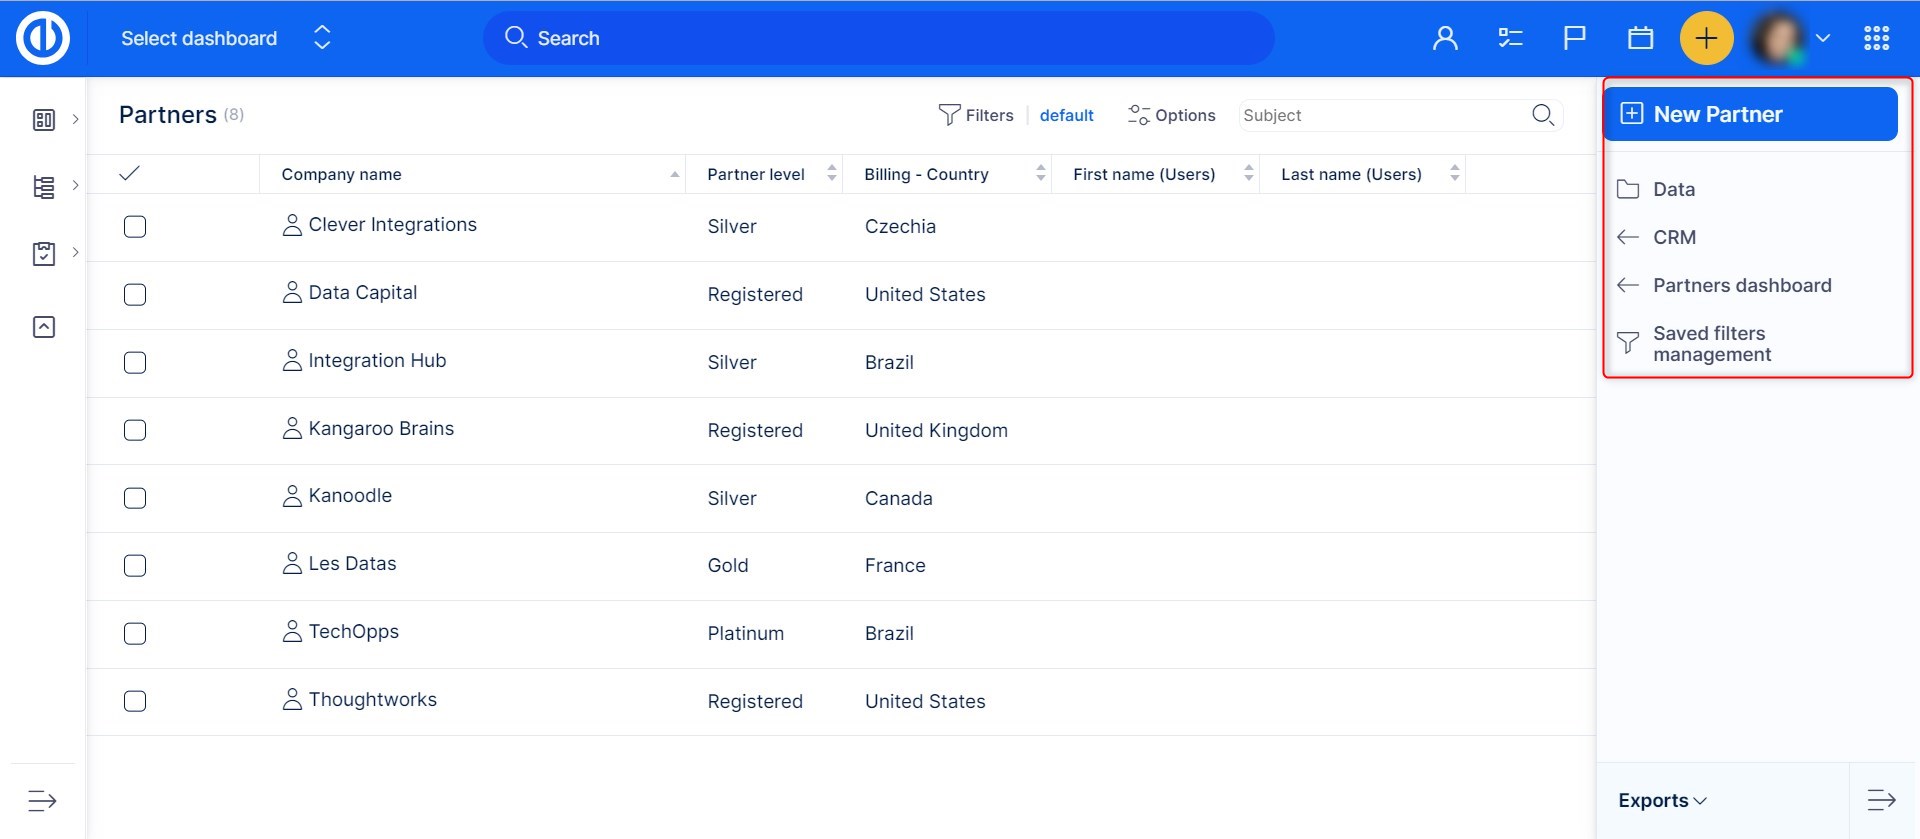Open the TechOpps partner link
1920x839 pixels.
353,632
